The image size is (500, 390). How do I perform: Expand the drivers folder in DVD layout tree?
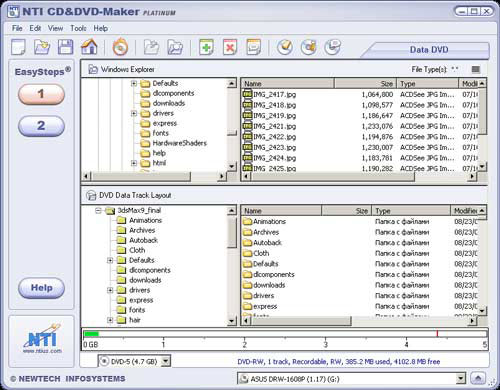[x=110, y=290]
